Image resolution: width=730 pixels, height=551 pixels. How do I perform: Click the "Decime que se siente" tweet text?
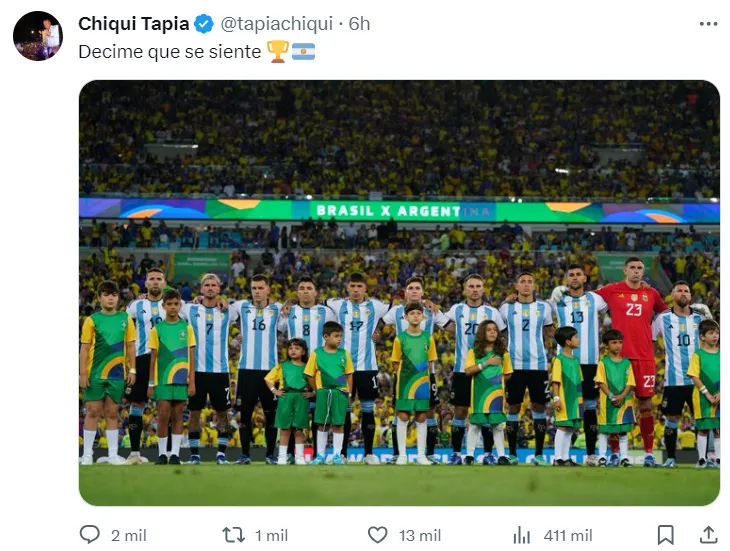tap(169, 50)
